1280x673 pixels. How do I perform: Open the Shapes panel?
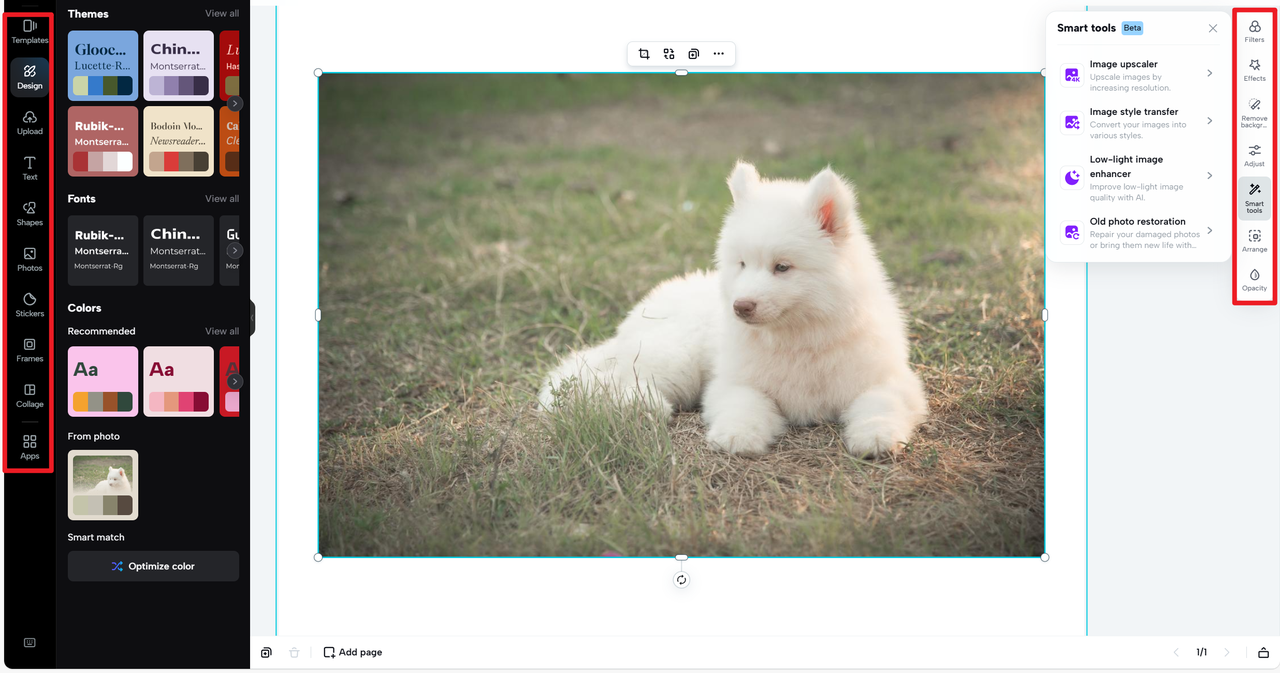(30, 213)
